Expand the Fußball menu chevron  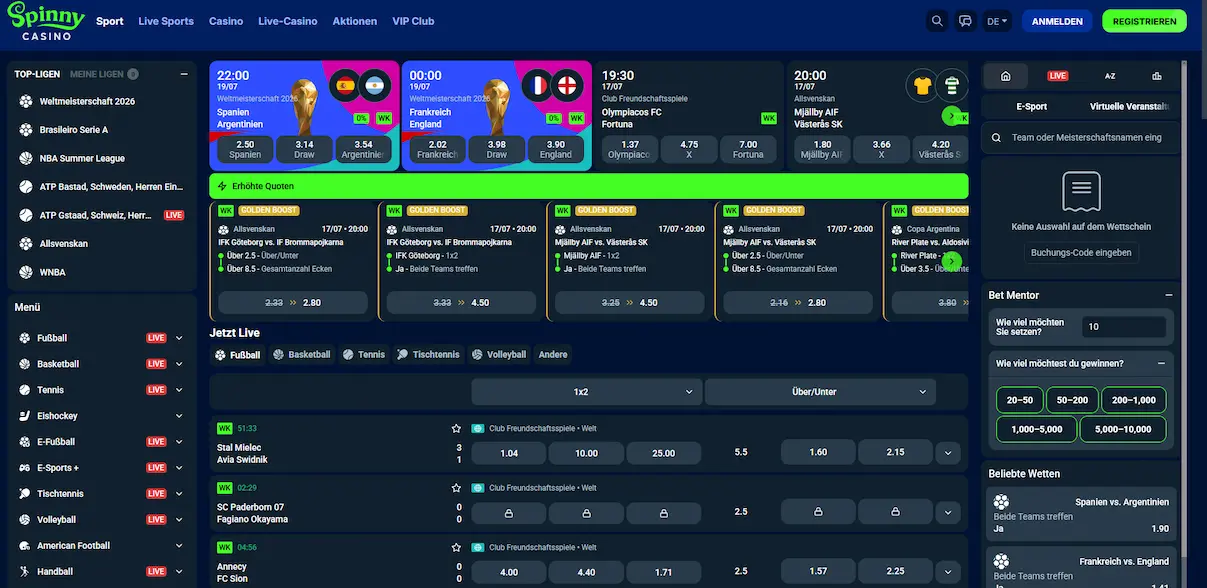tap(179, 338)
